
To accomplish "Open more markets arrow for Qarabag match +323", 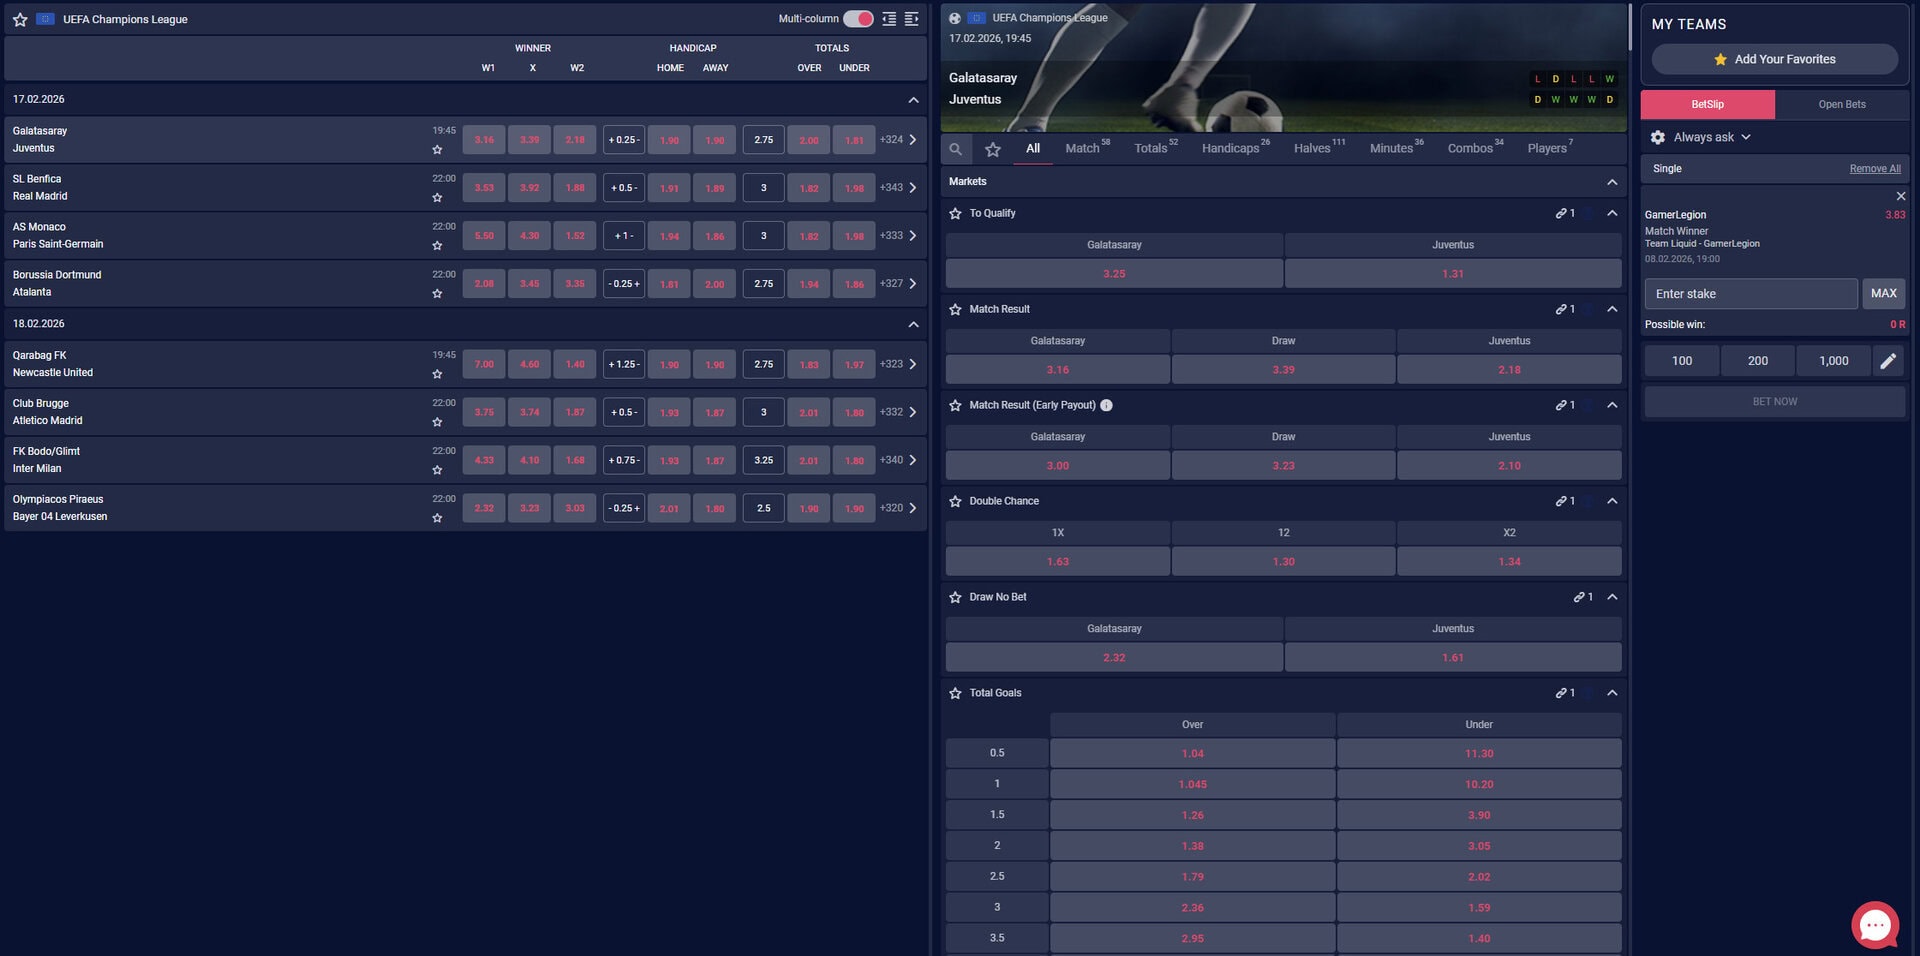I will (913, 364).
